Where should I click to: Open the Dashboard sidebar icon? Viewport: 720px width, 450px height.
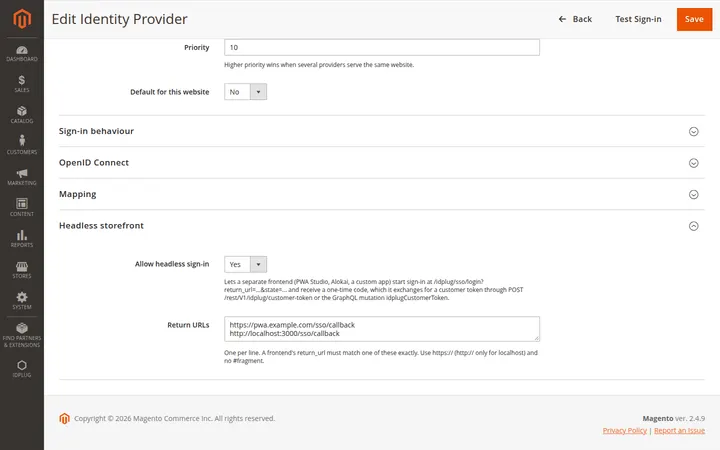pyautogui.click(x=22, y=53)
